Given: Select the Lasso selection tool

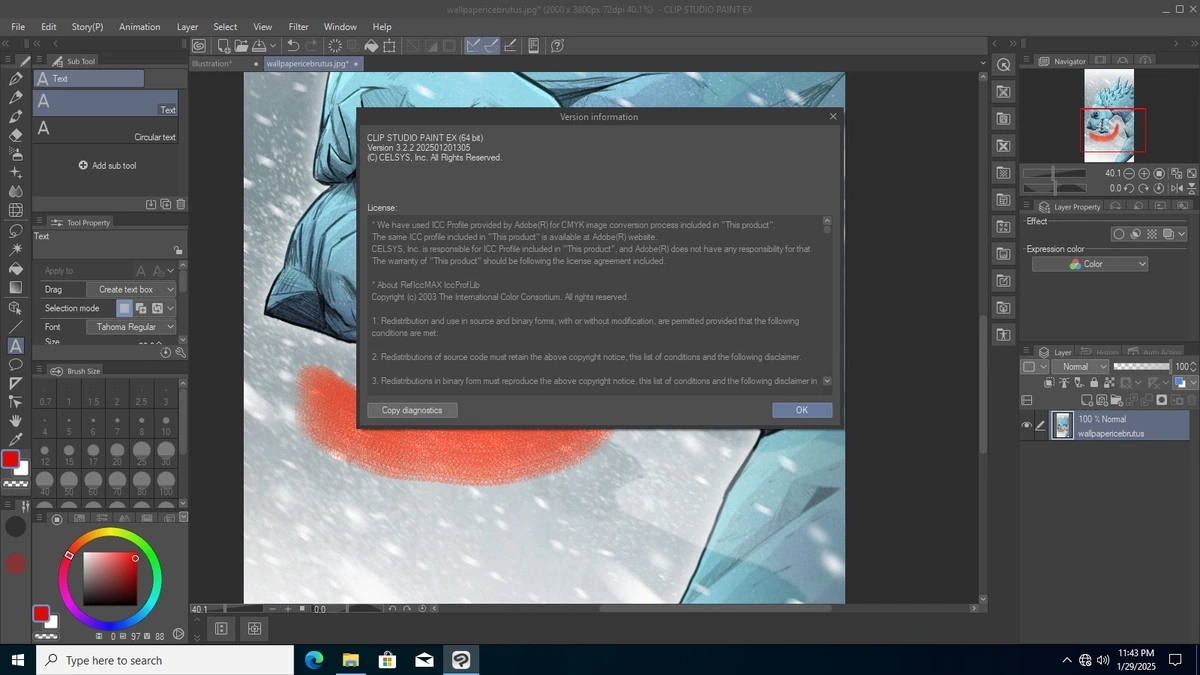Looking at the screenshot, I should (x=15, y=230).
